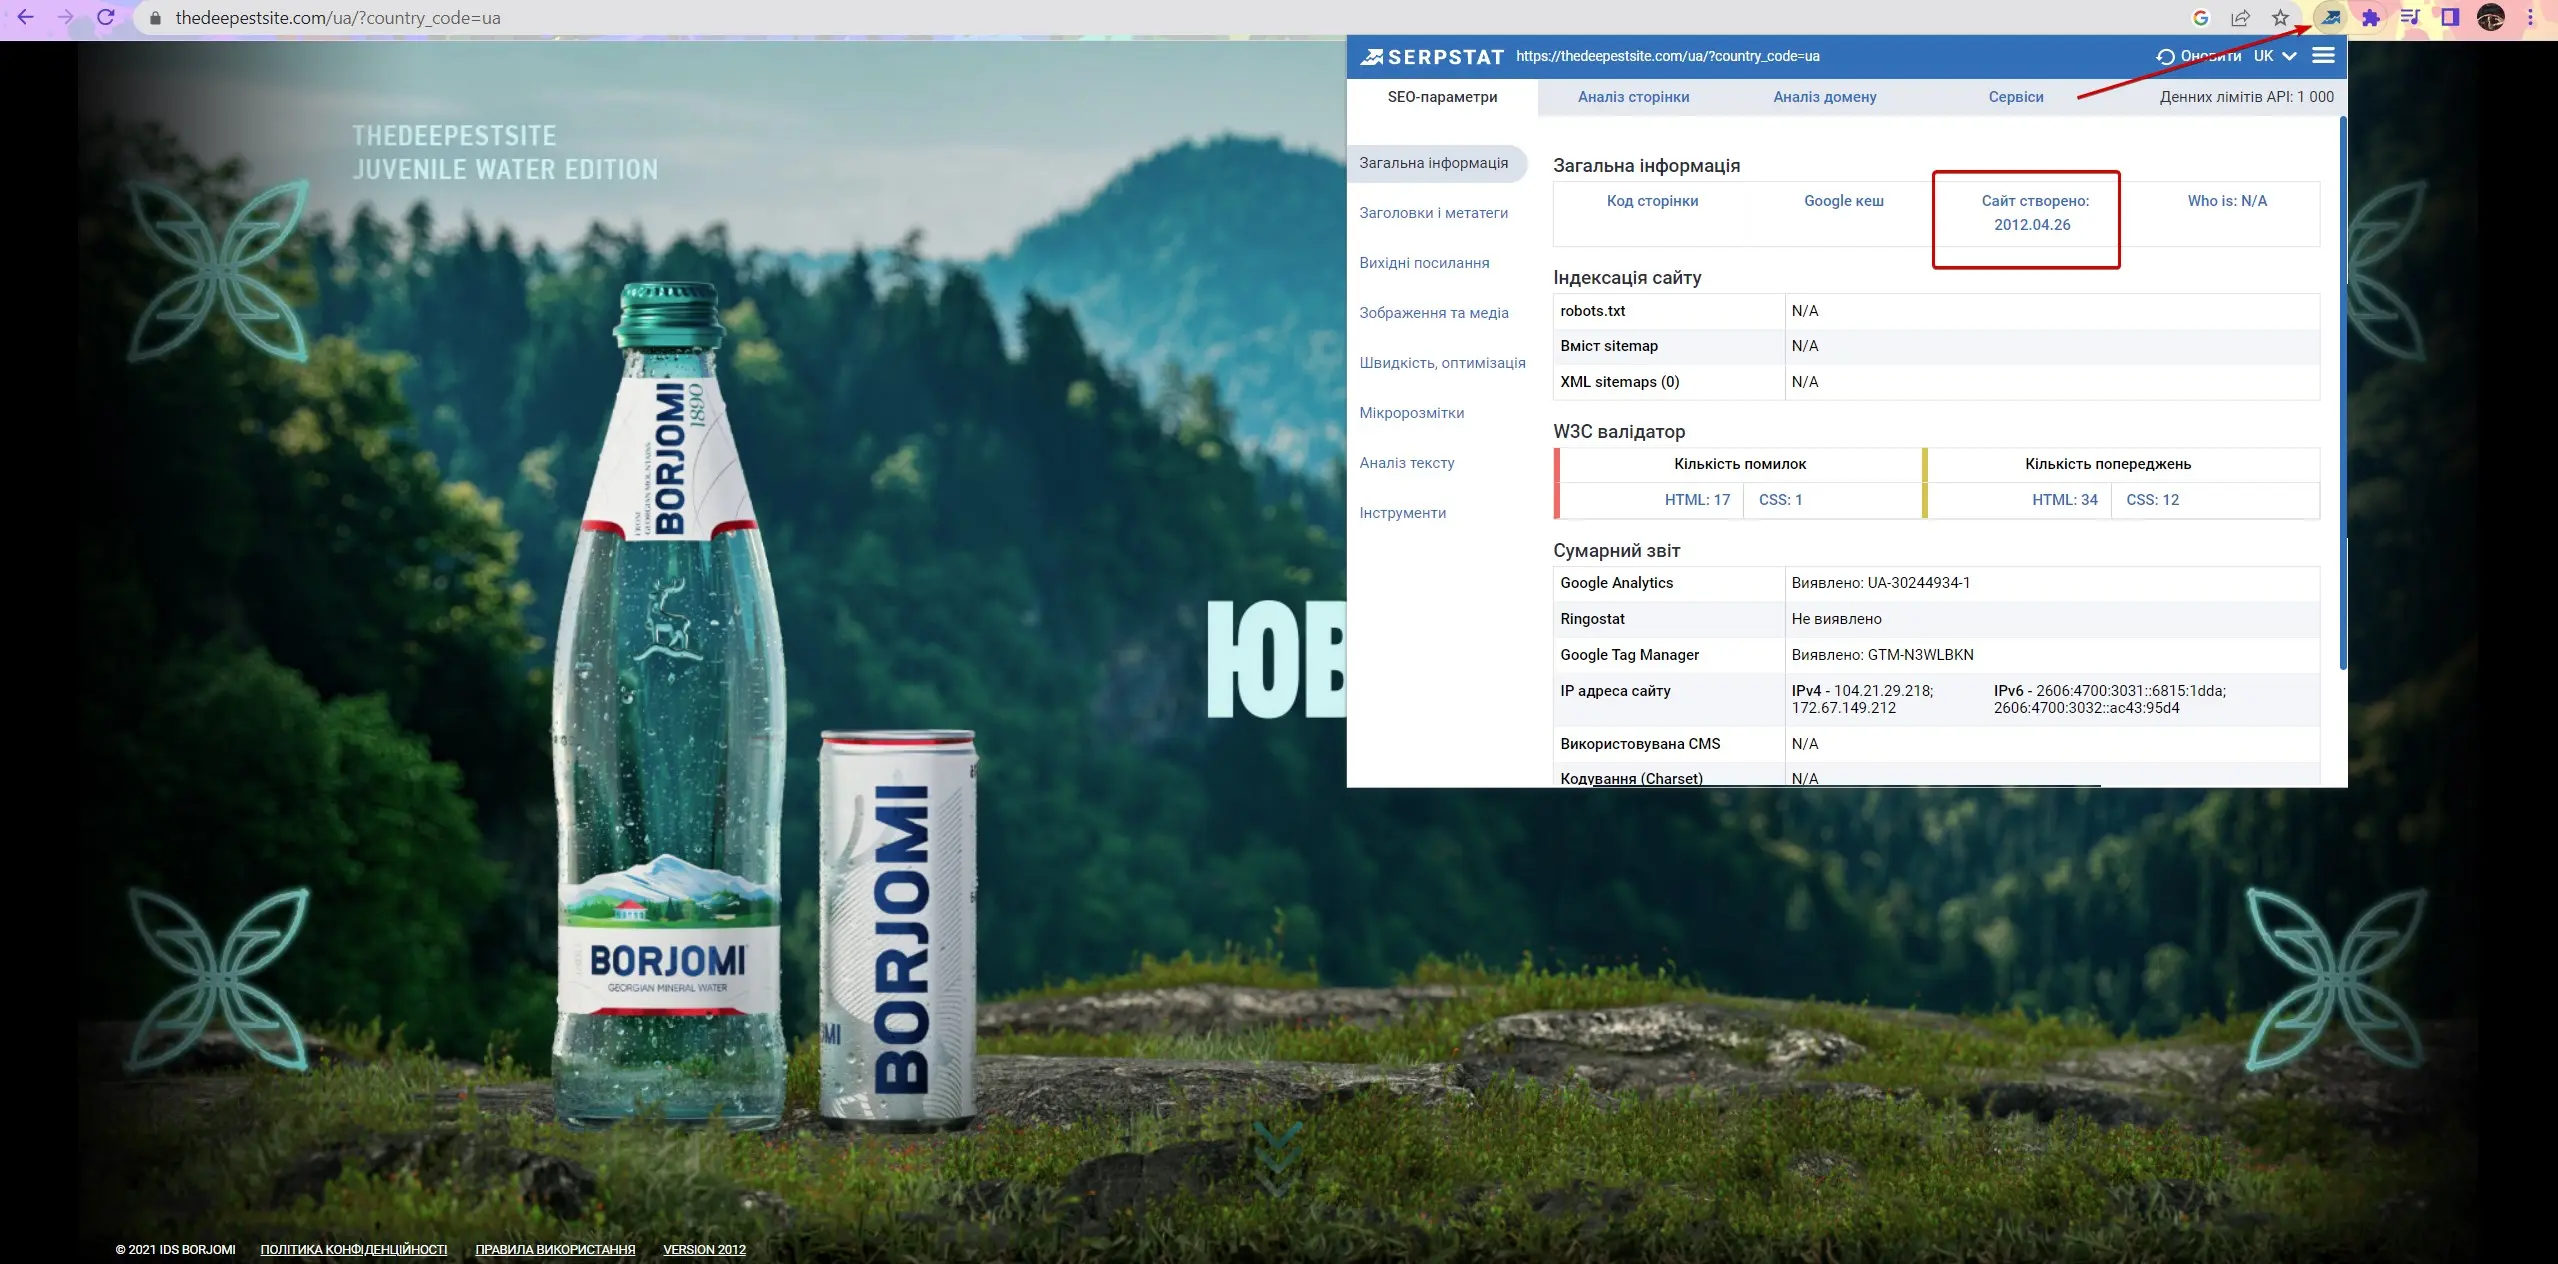The width and height of the screenshot is (2558, 1264).
Task: Select Мікророзмітки in sidebar
Action: click(1411, 413)
